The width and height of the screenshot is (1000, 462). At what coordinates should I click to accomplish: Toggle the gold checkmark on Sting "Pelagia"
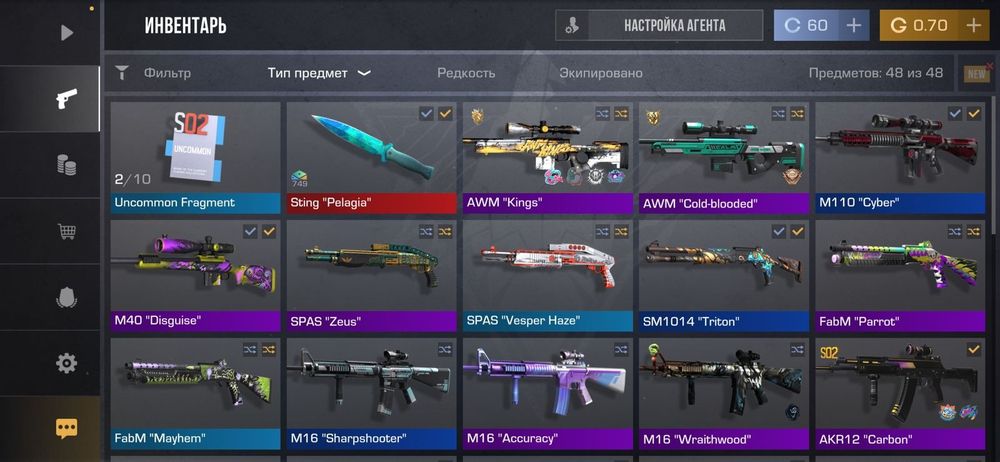click(445, 114)
